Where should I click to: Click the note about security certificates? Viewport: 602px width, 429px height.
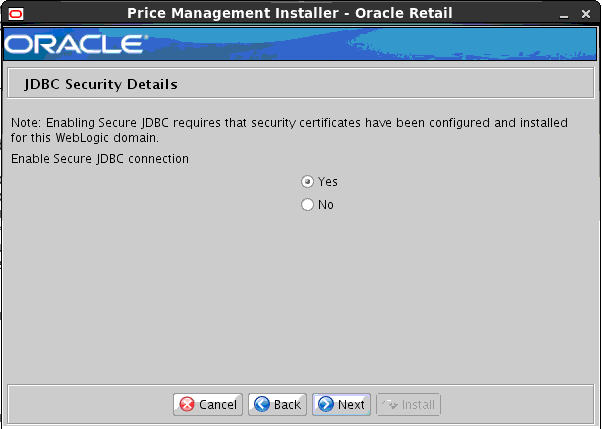pos(289,130)
